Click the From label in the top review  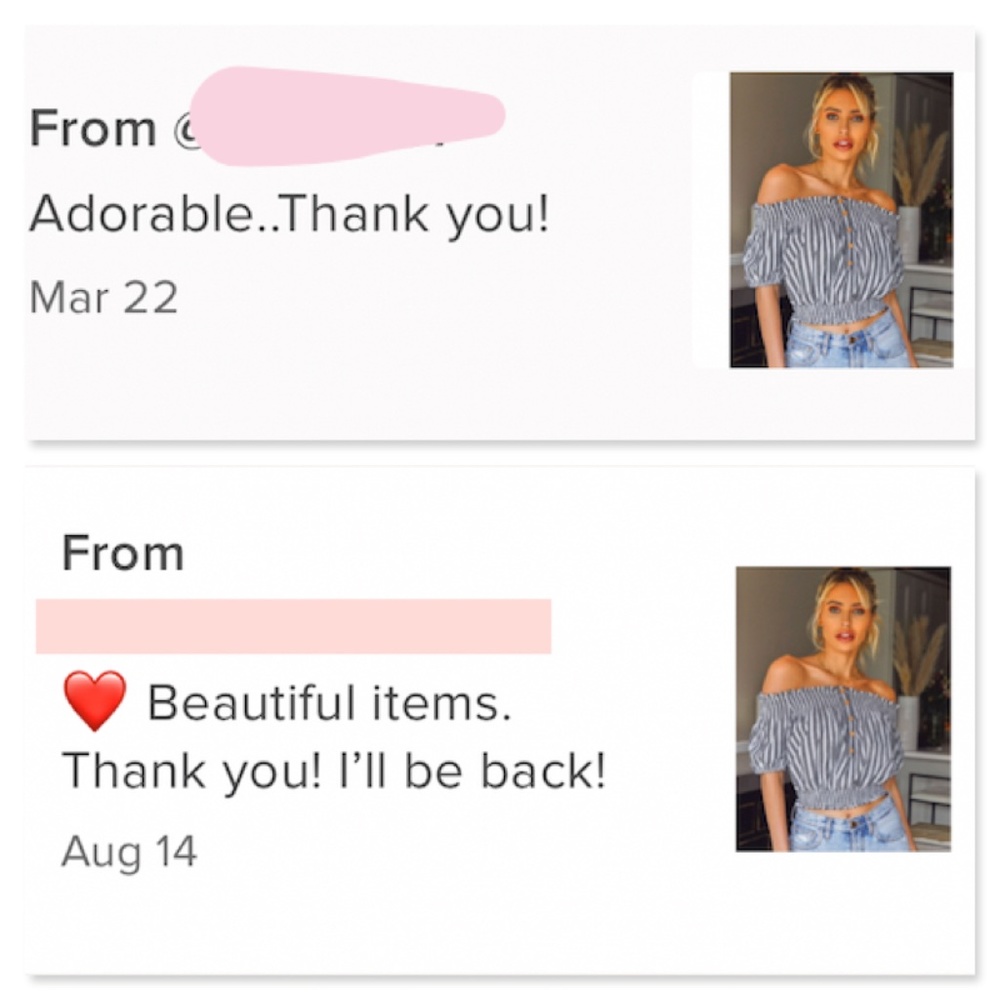93,129
